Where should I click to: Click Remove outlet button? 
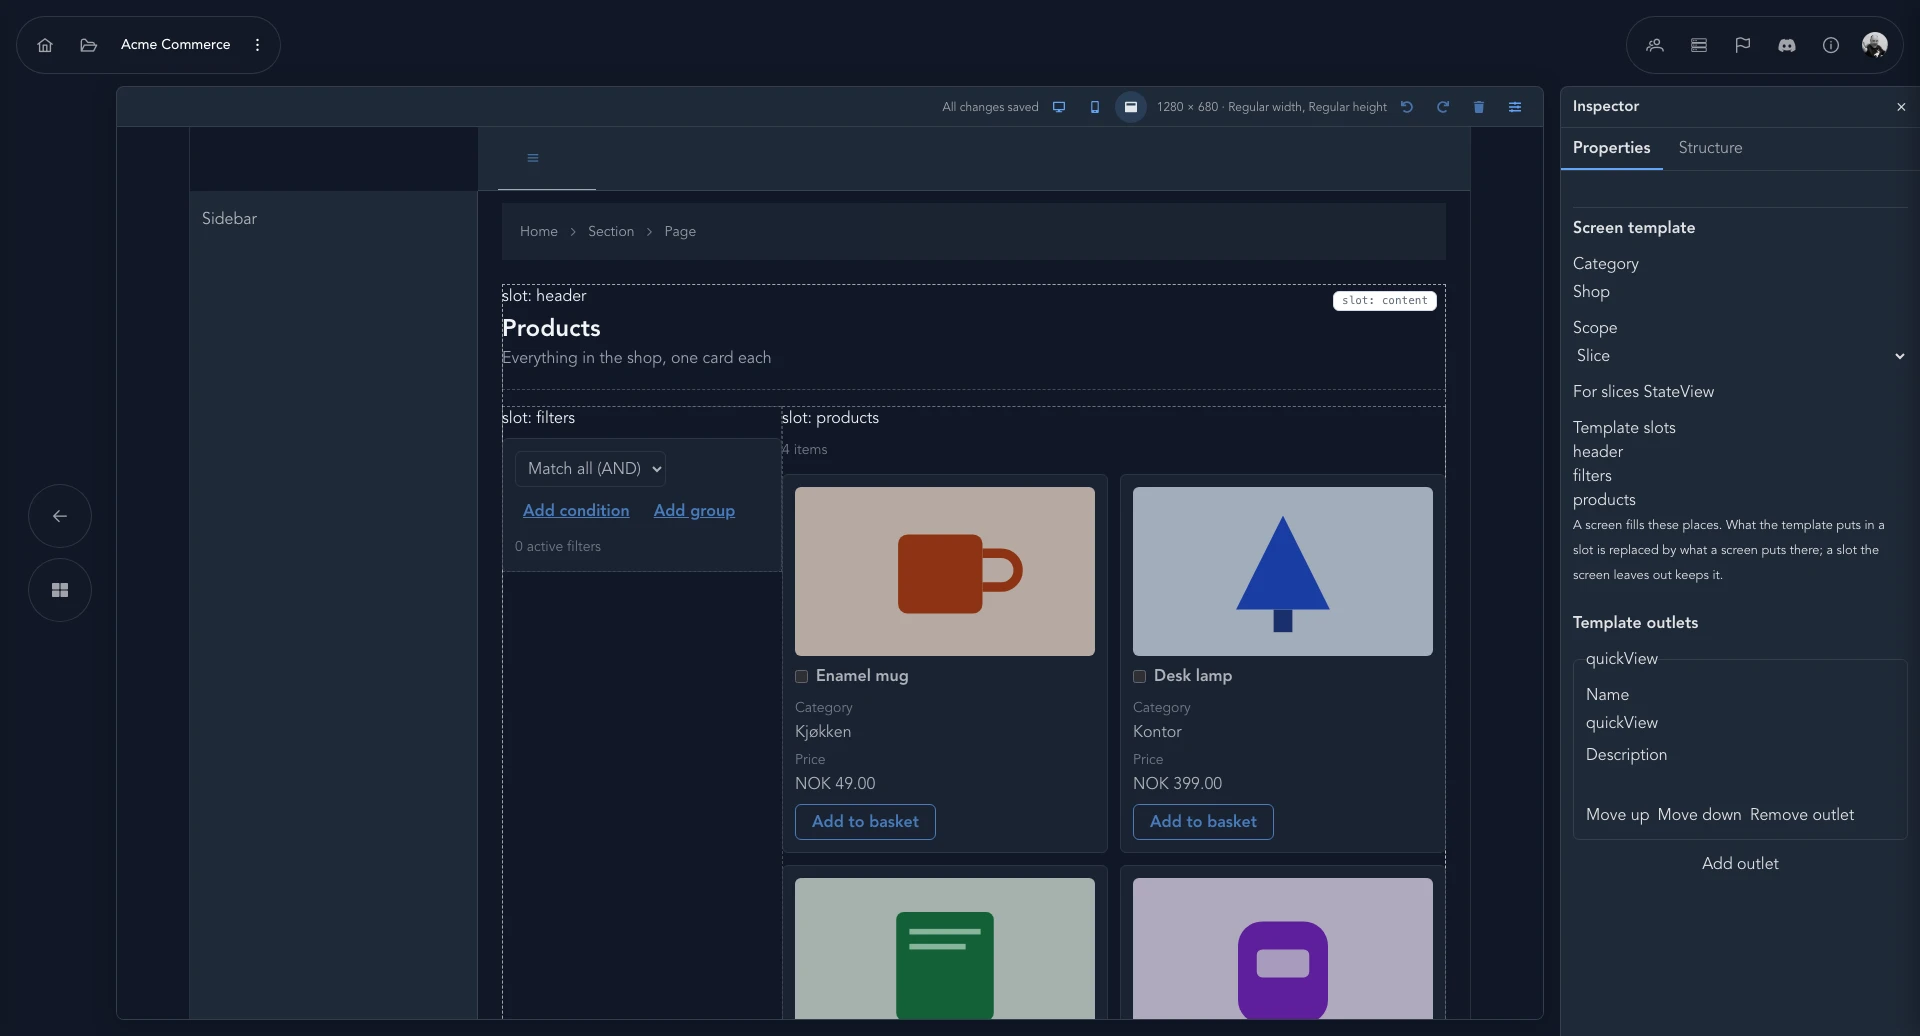pos(1802,815)
